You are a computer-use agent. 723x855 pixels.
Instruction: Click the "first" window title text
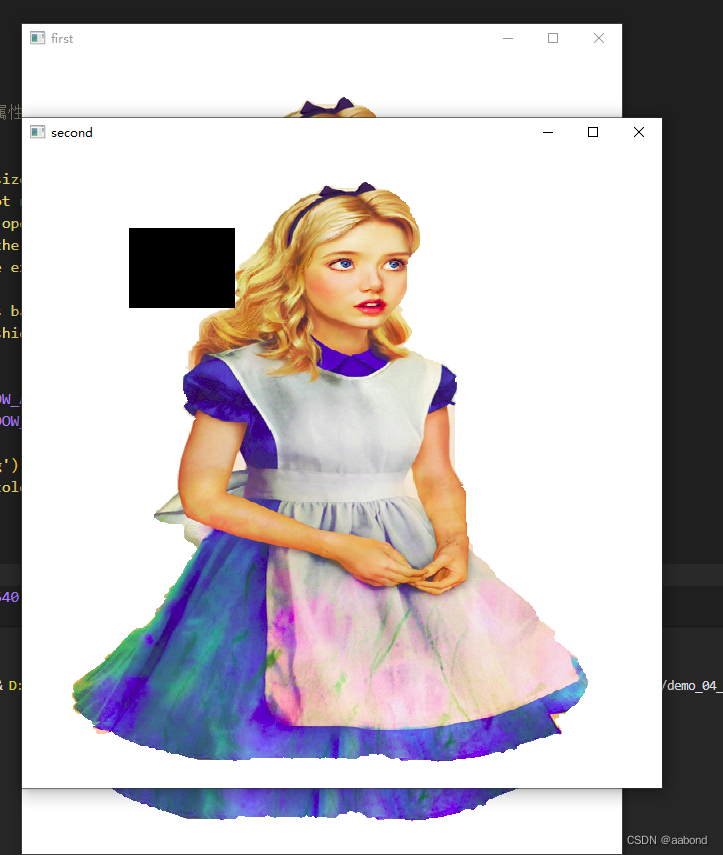tap(62, 39)
